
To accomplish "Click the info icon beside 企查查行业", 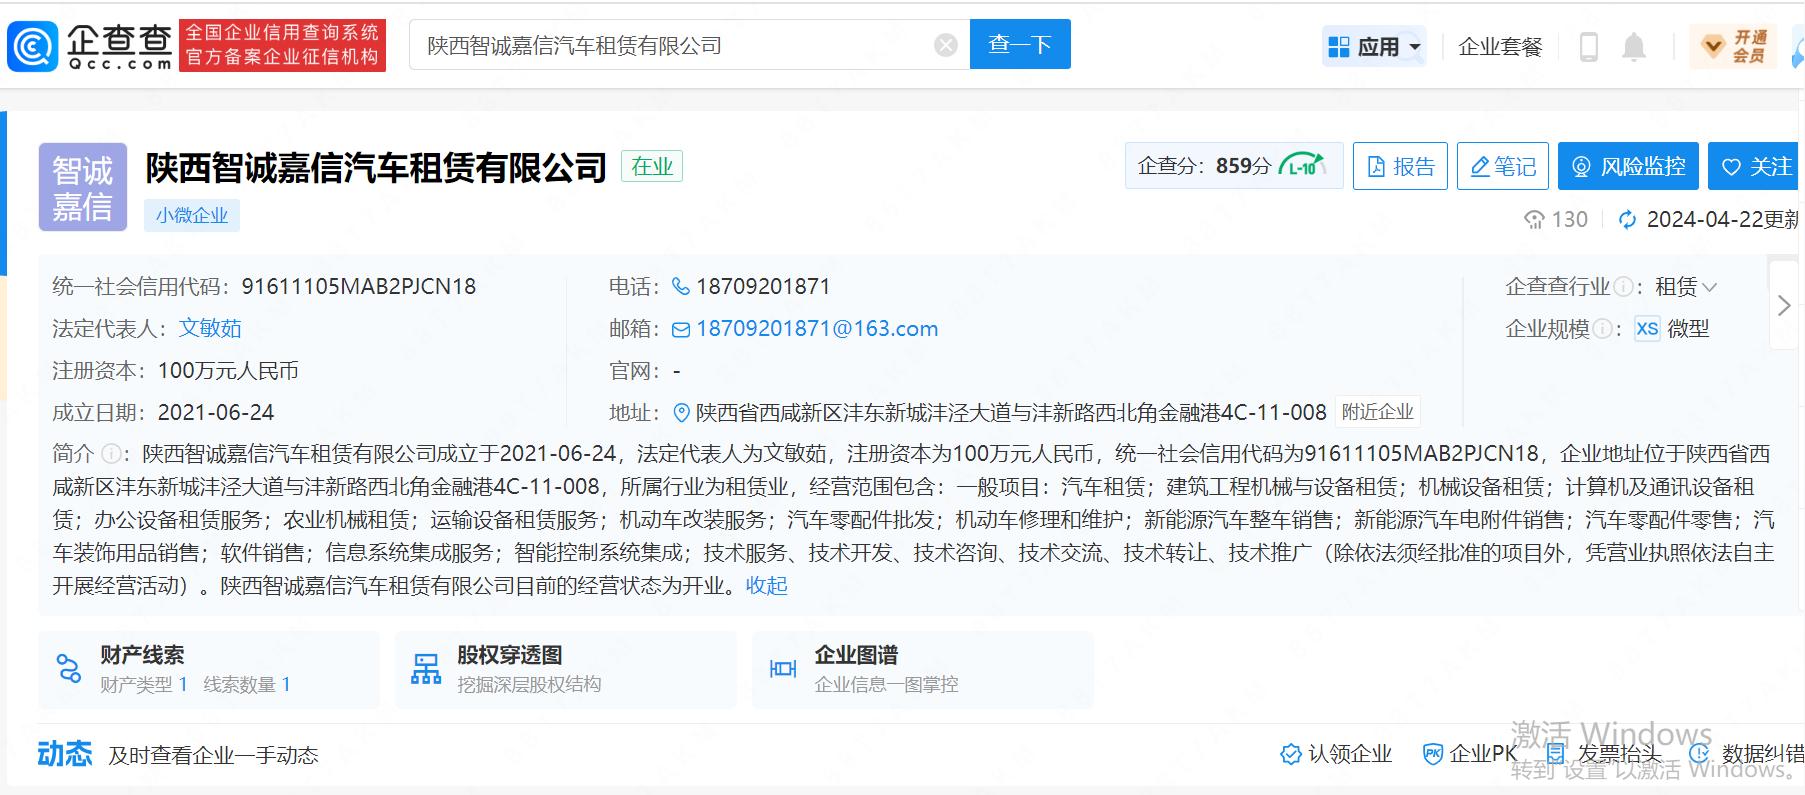I will [1623, 288].
